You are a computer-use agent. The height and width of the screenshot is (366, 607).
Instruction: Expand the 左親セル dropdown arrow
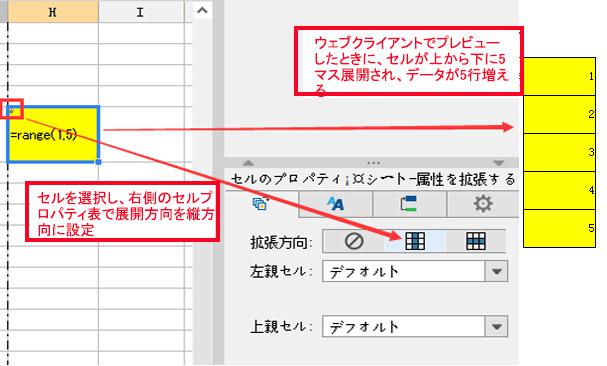tap(496, 271)
